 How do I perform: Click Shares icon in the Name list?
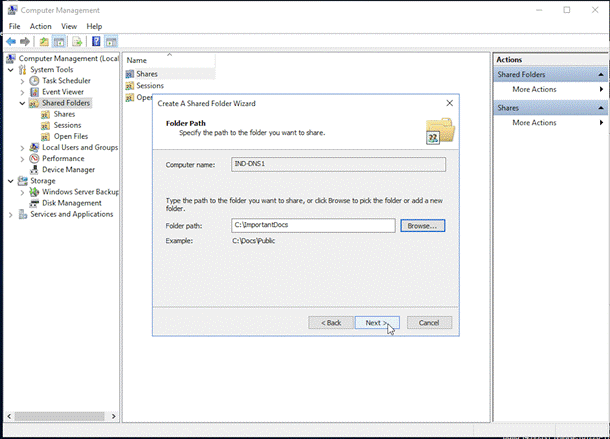point(130,74)
